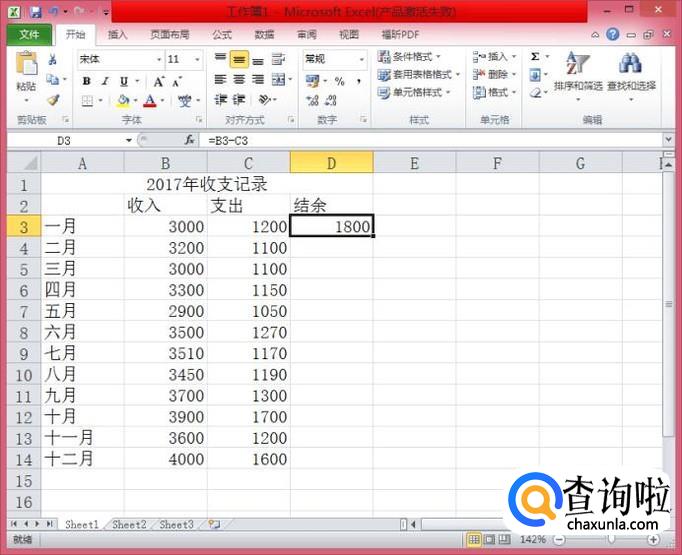
Task: Toggle middle vertical alignment
Action: click(239, 59)
